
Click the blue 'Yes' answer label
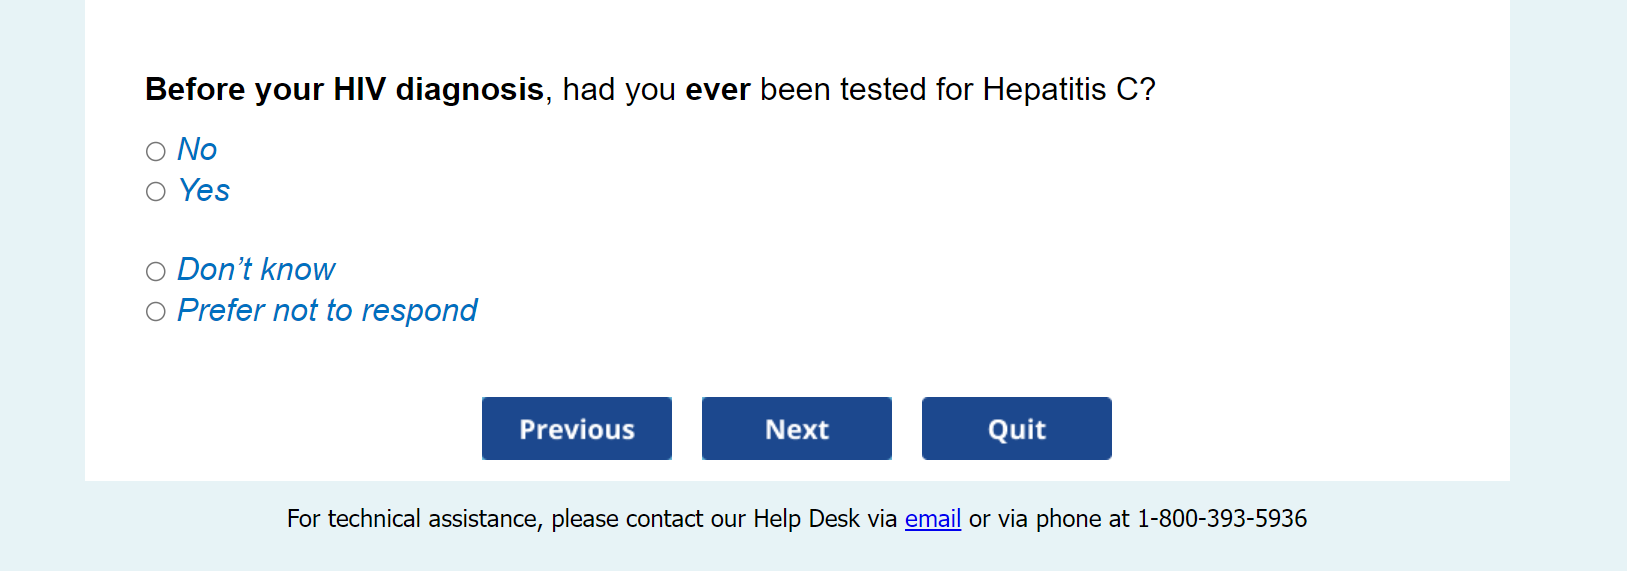tap(204, 190)
